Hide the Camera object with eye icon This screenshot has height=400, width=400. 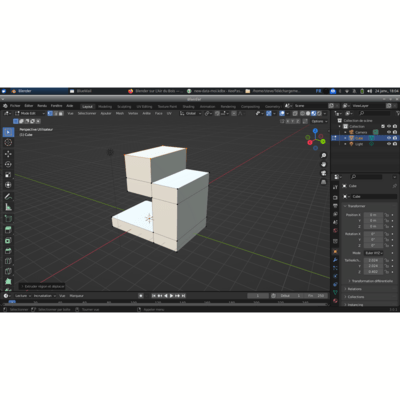click(x=389, y=132)
